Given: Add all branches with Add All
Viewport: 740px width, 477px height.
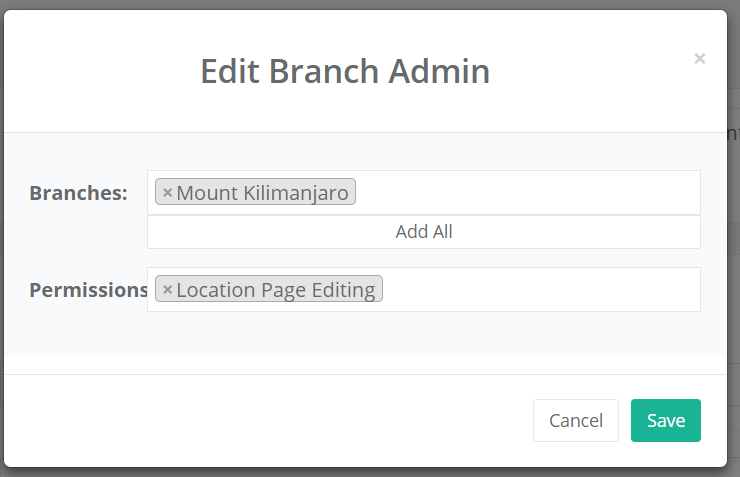Looking at the screenshot, I should click(x=424, y=232).
